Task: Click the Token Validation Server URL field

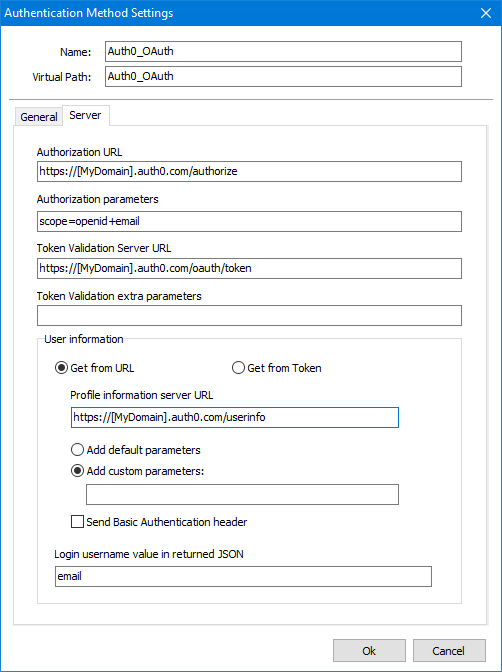Action: [x=249, y=268]
